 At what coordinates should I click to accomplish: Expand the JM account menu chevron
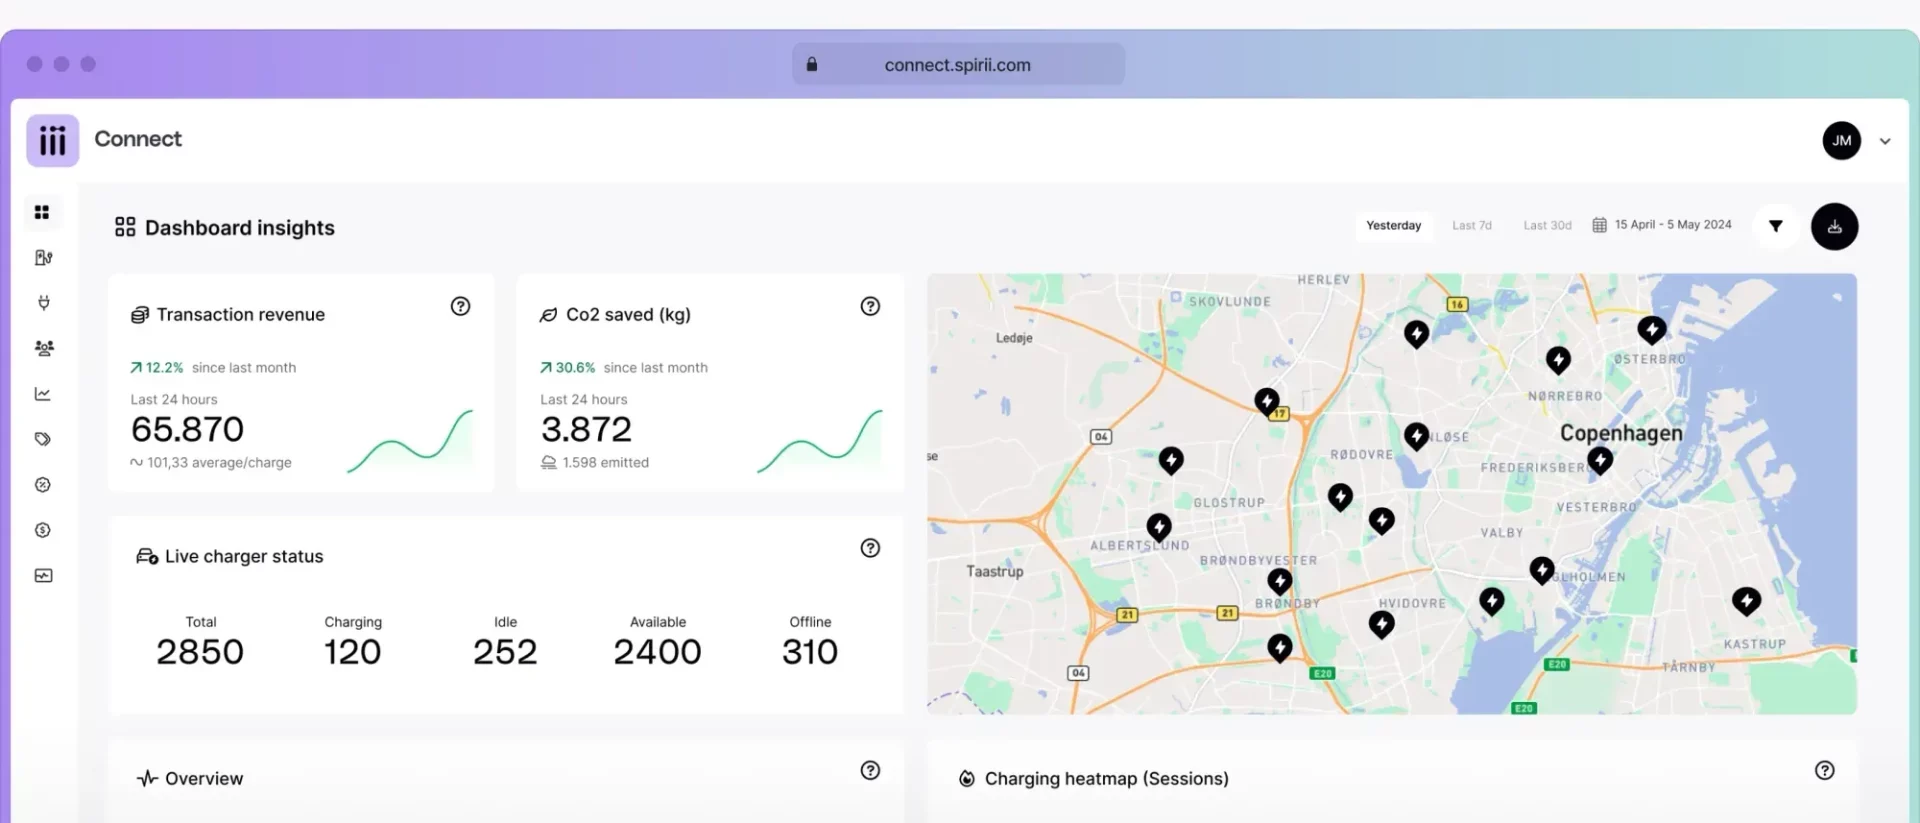tap(1885, 141)
